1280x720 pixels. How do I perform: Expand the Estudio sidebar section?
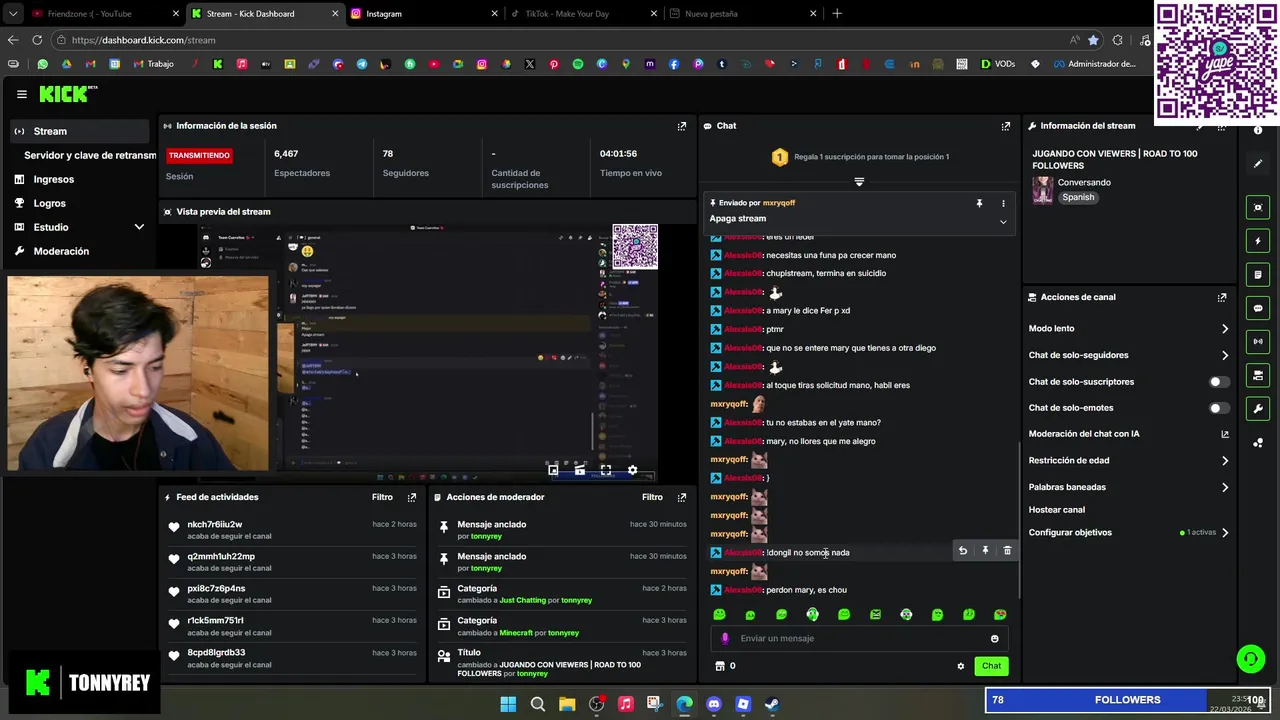[x=139, y=227]
